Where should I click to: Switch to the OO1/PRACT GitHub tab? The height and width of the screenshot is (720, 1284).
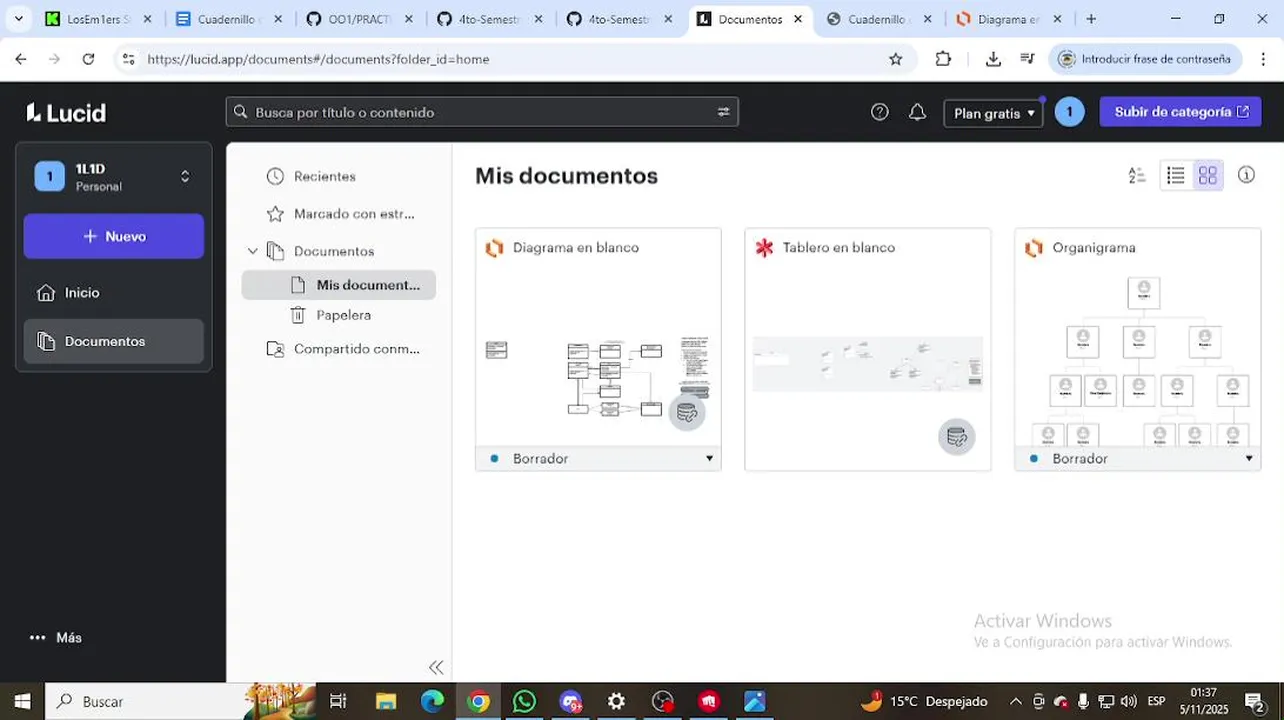[x=358, y=19]
